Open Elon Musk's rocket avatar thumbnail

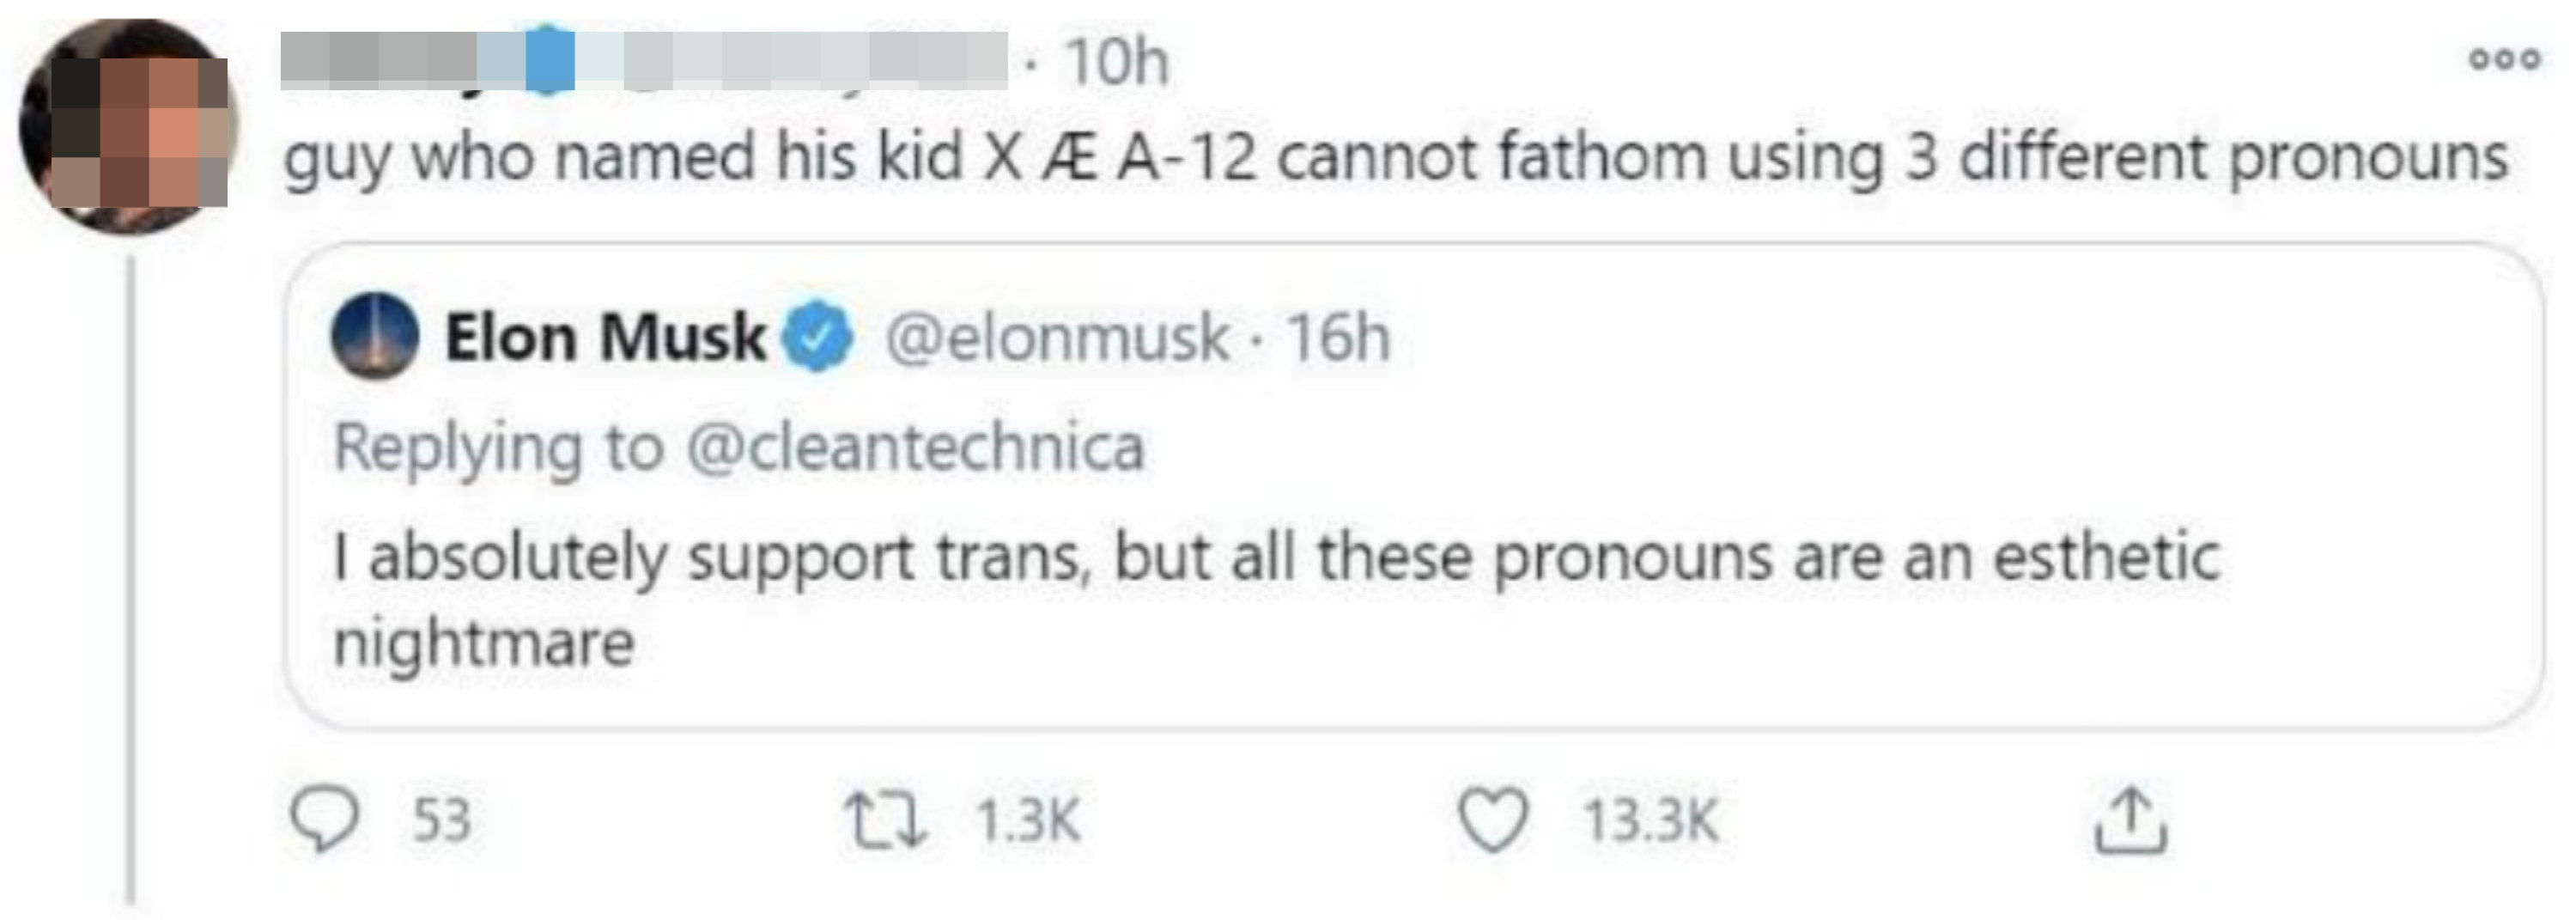pos(375,337)
